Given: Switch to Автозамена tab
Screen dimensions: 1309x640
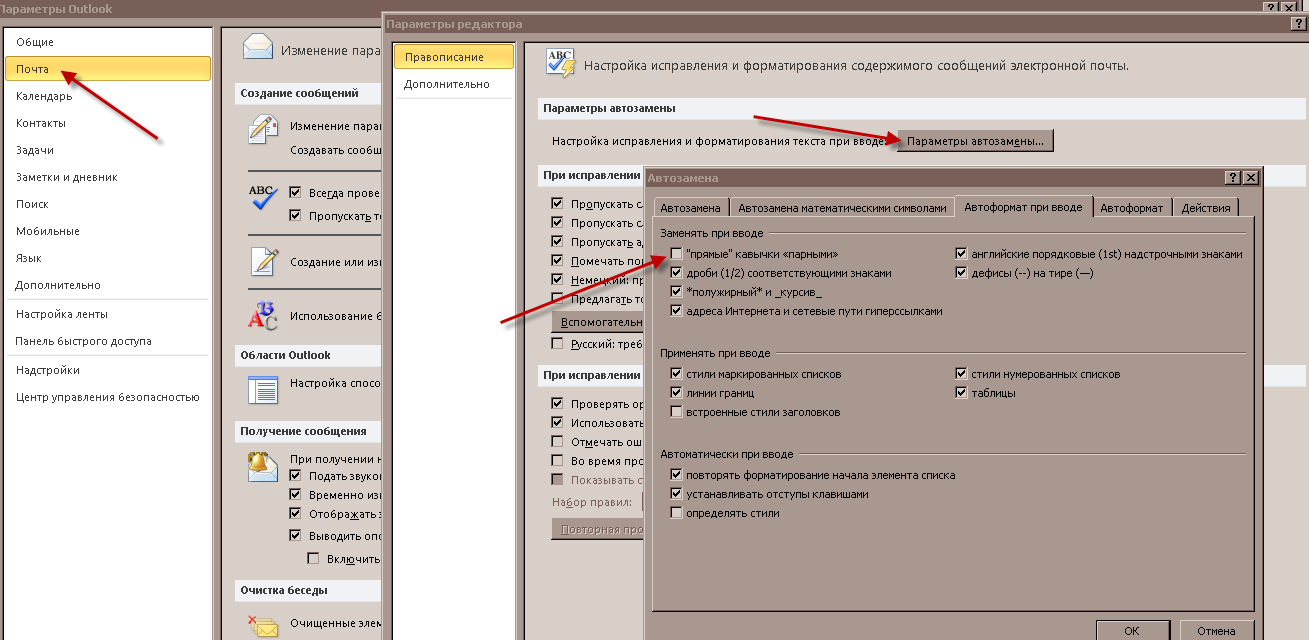Looking at the screenshot, I should pos(690,208).
